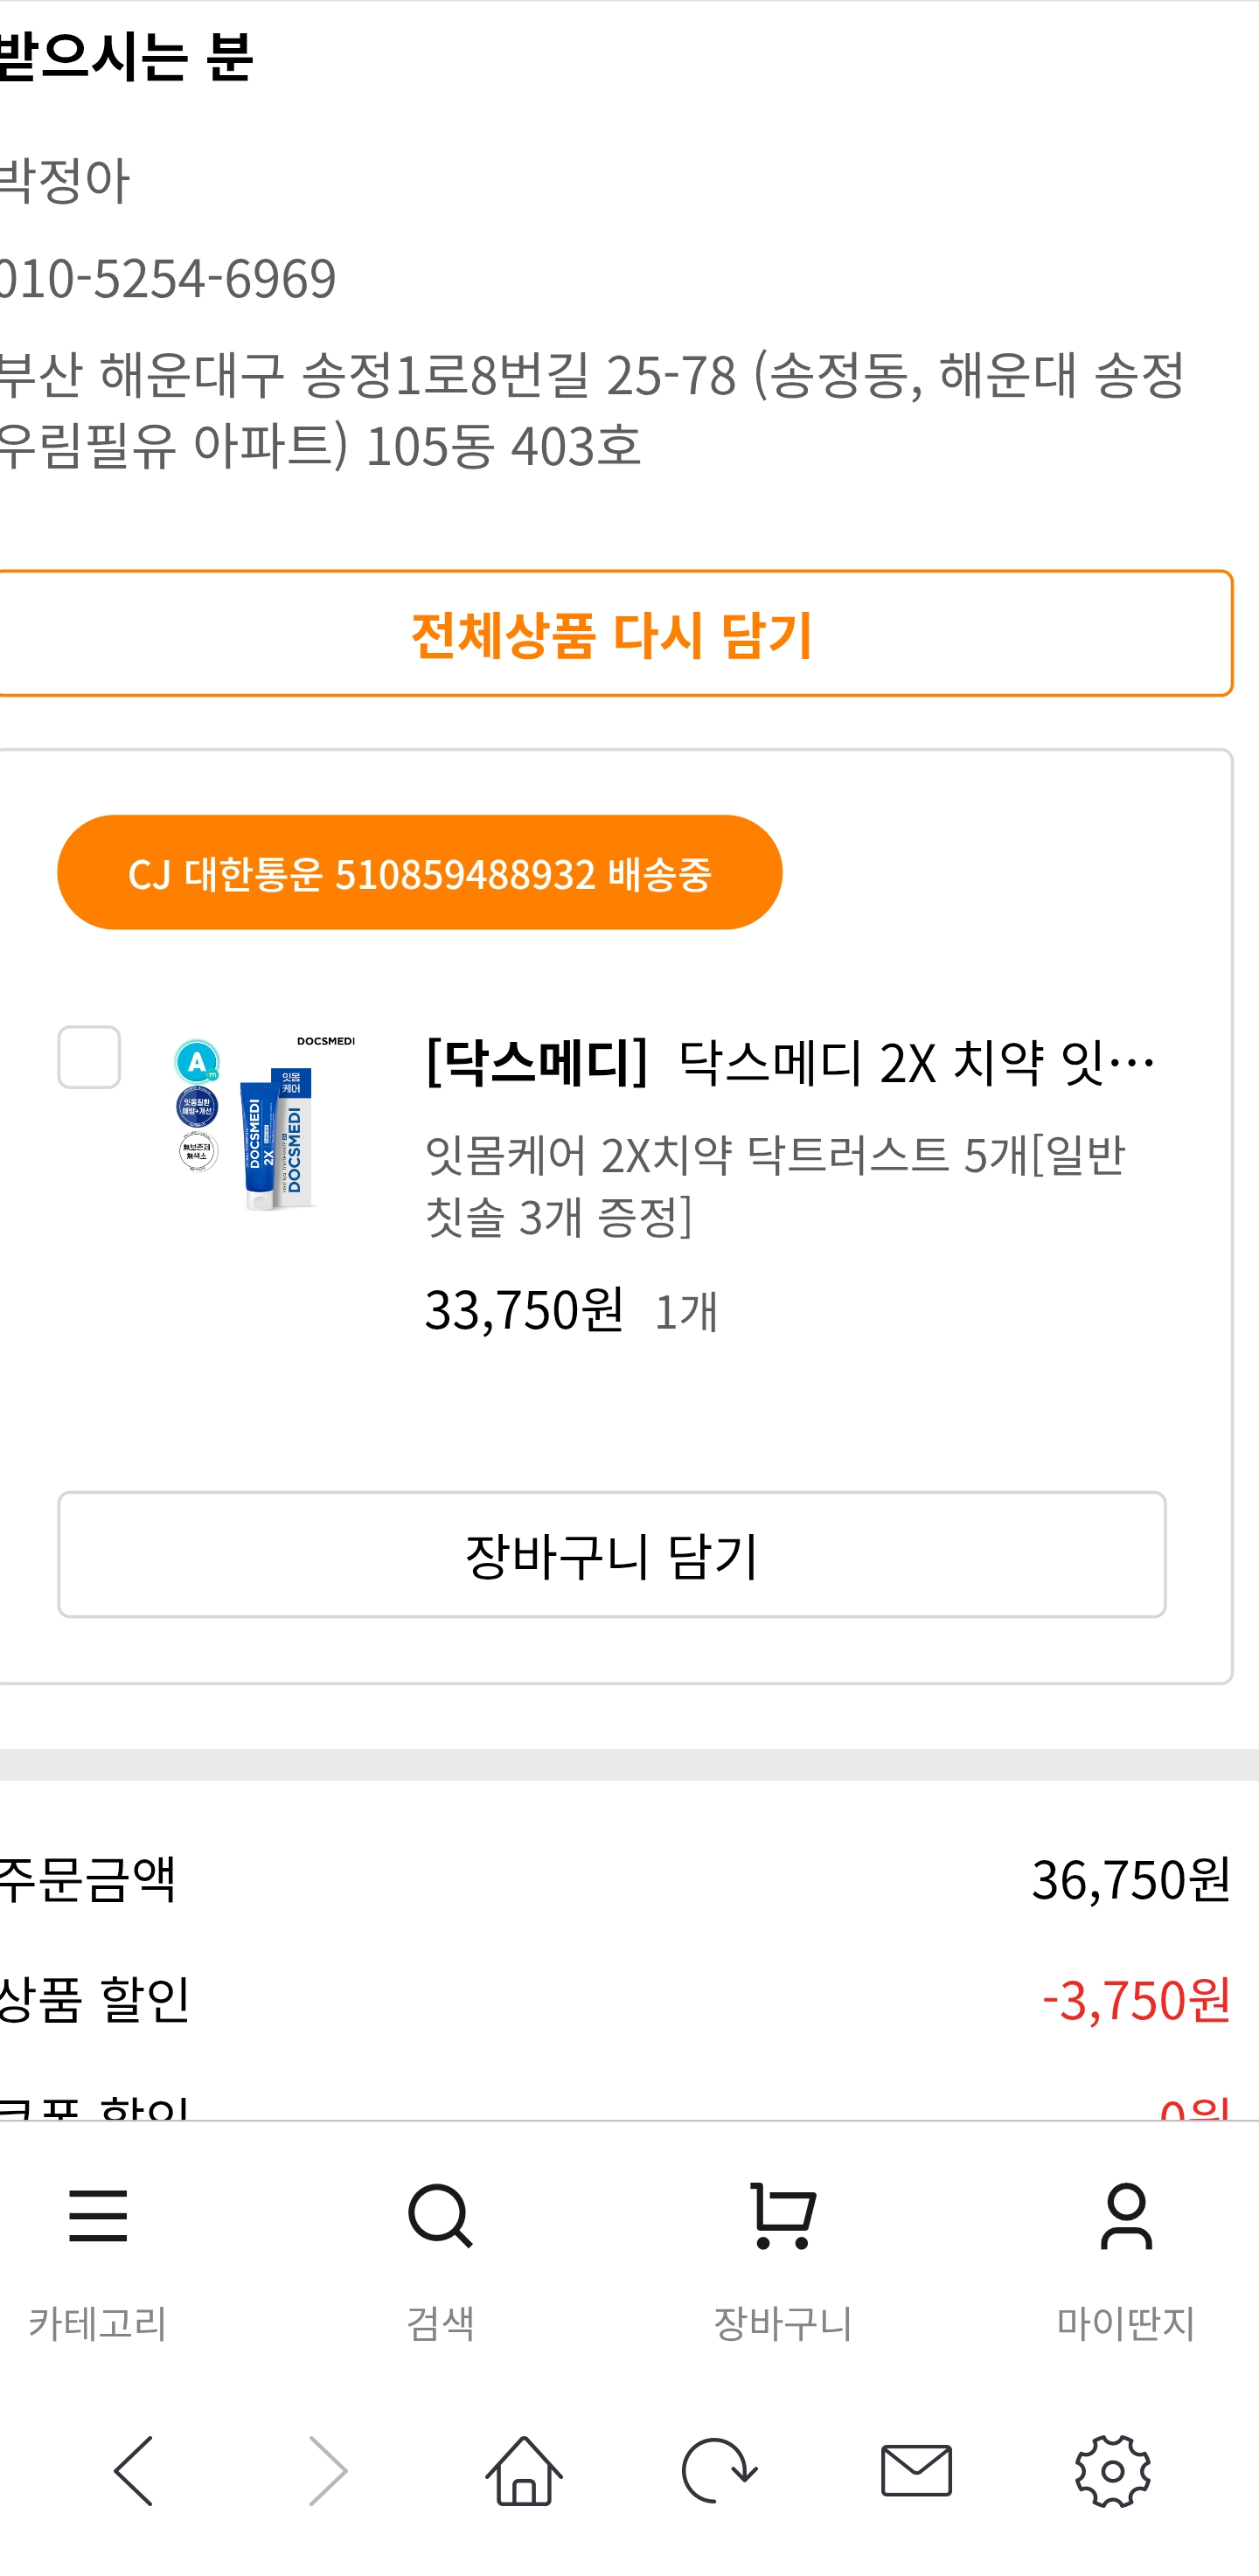Viewport: 1259px width, 2576px height.
Task: Tap the home icon in the bottom bar
Action: (x=524, y=2471)
